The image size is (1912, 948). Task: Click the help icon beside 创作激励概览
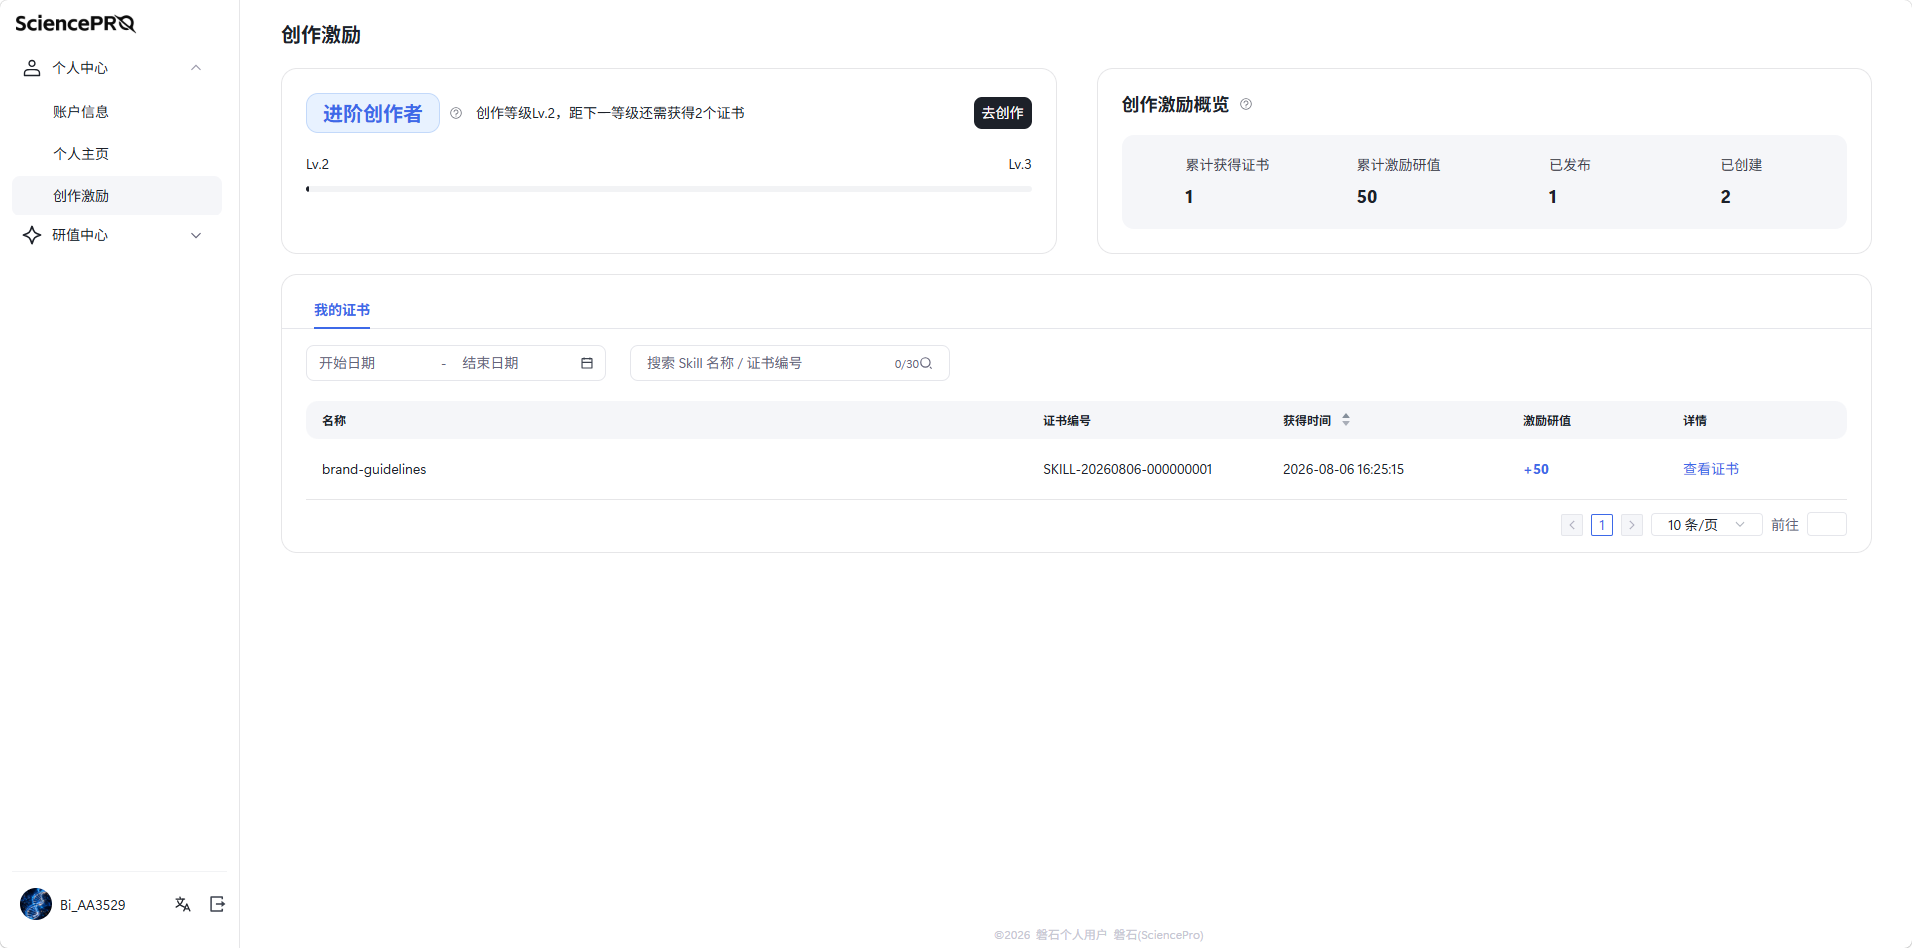pyautogui.click(x=1246, y=104)
